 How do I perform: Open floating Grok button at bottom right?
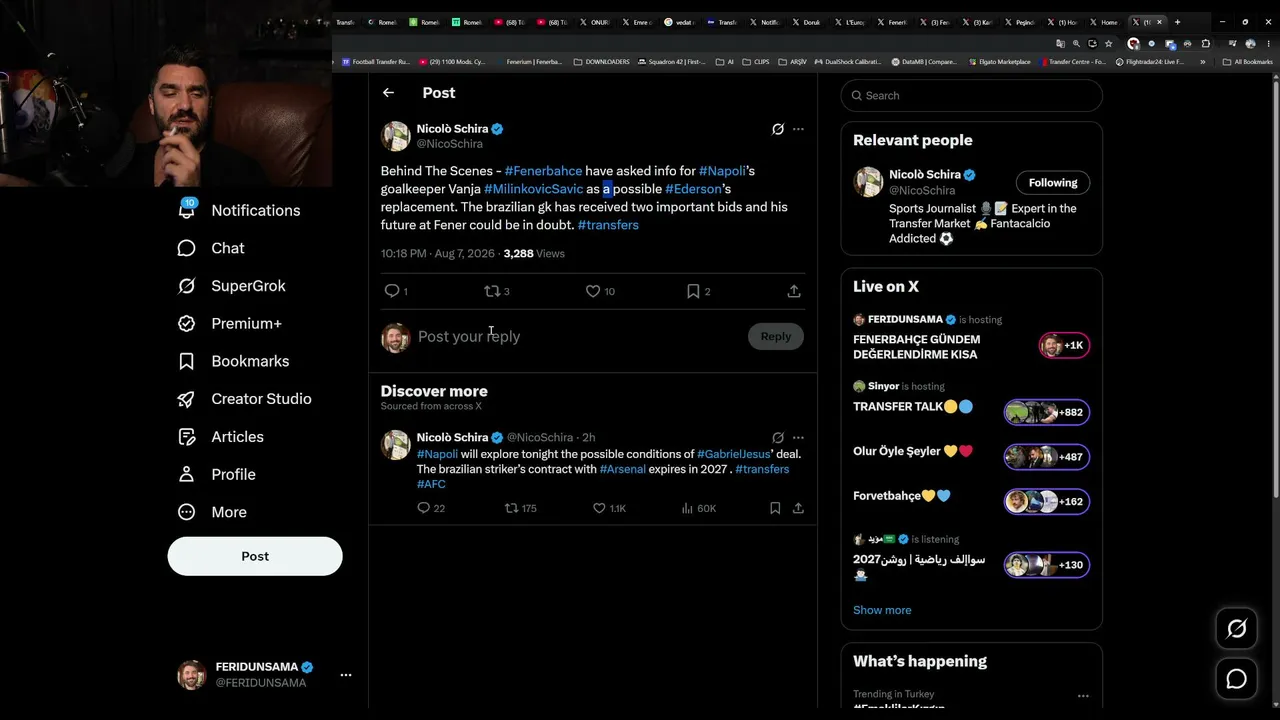tap(1237, 629)
